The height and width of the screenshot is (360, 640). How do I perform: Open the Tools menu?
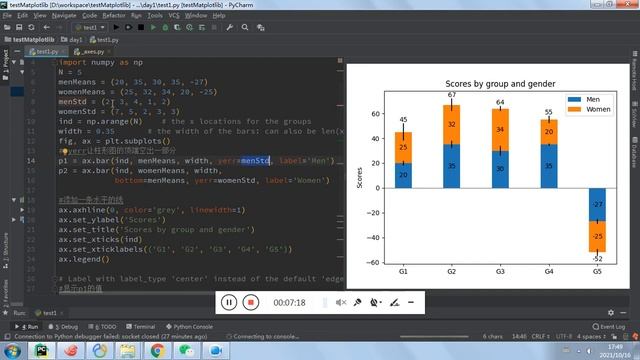pyautogui.click(x=155, y=16)
